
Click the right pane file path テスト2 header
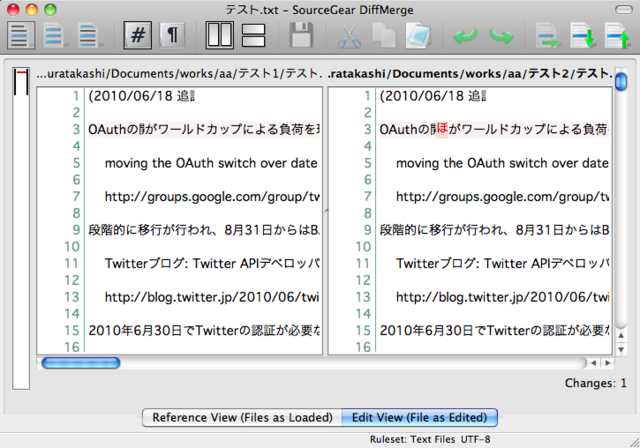(x=470, y=74)
